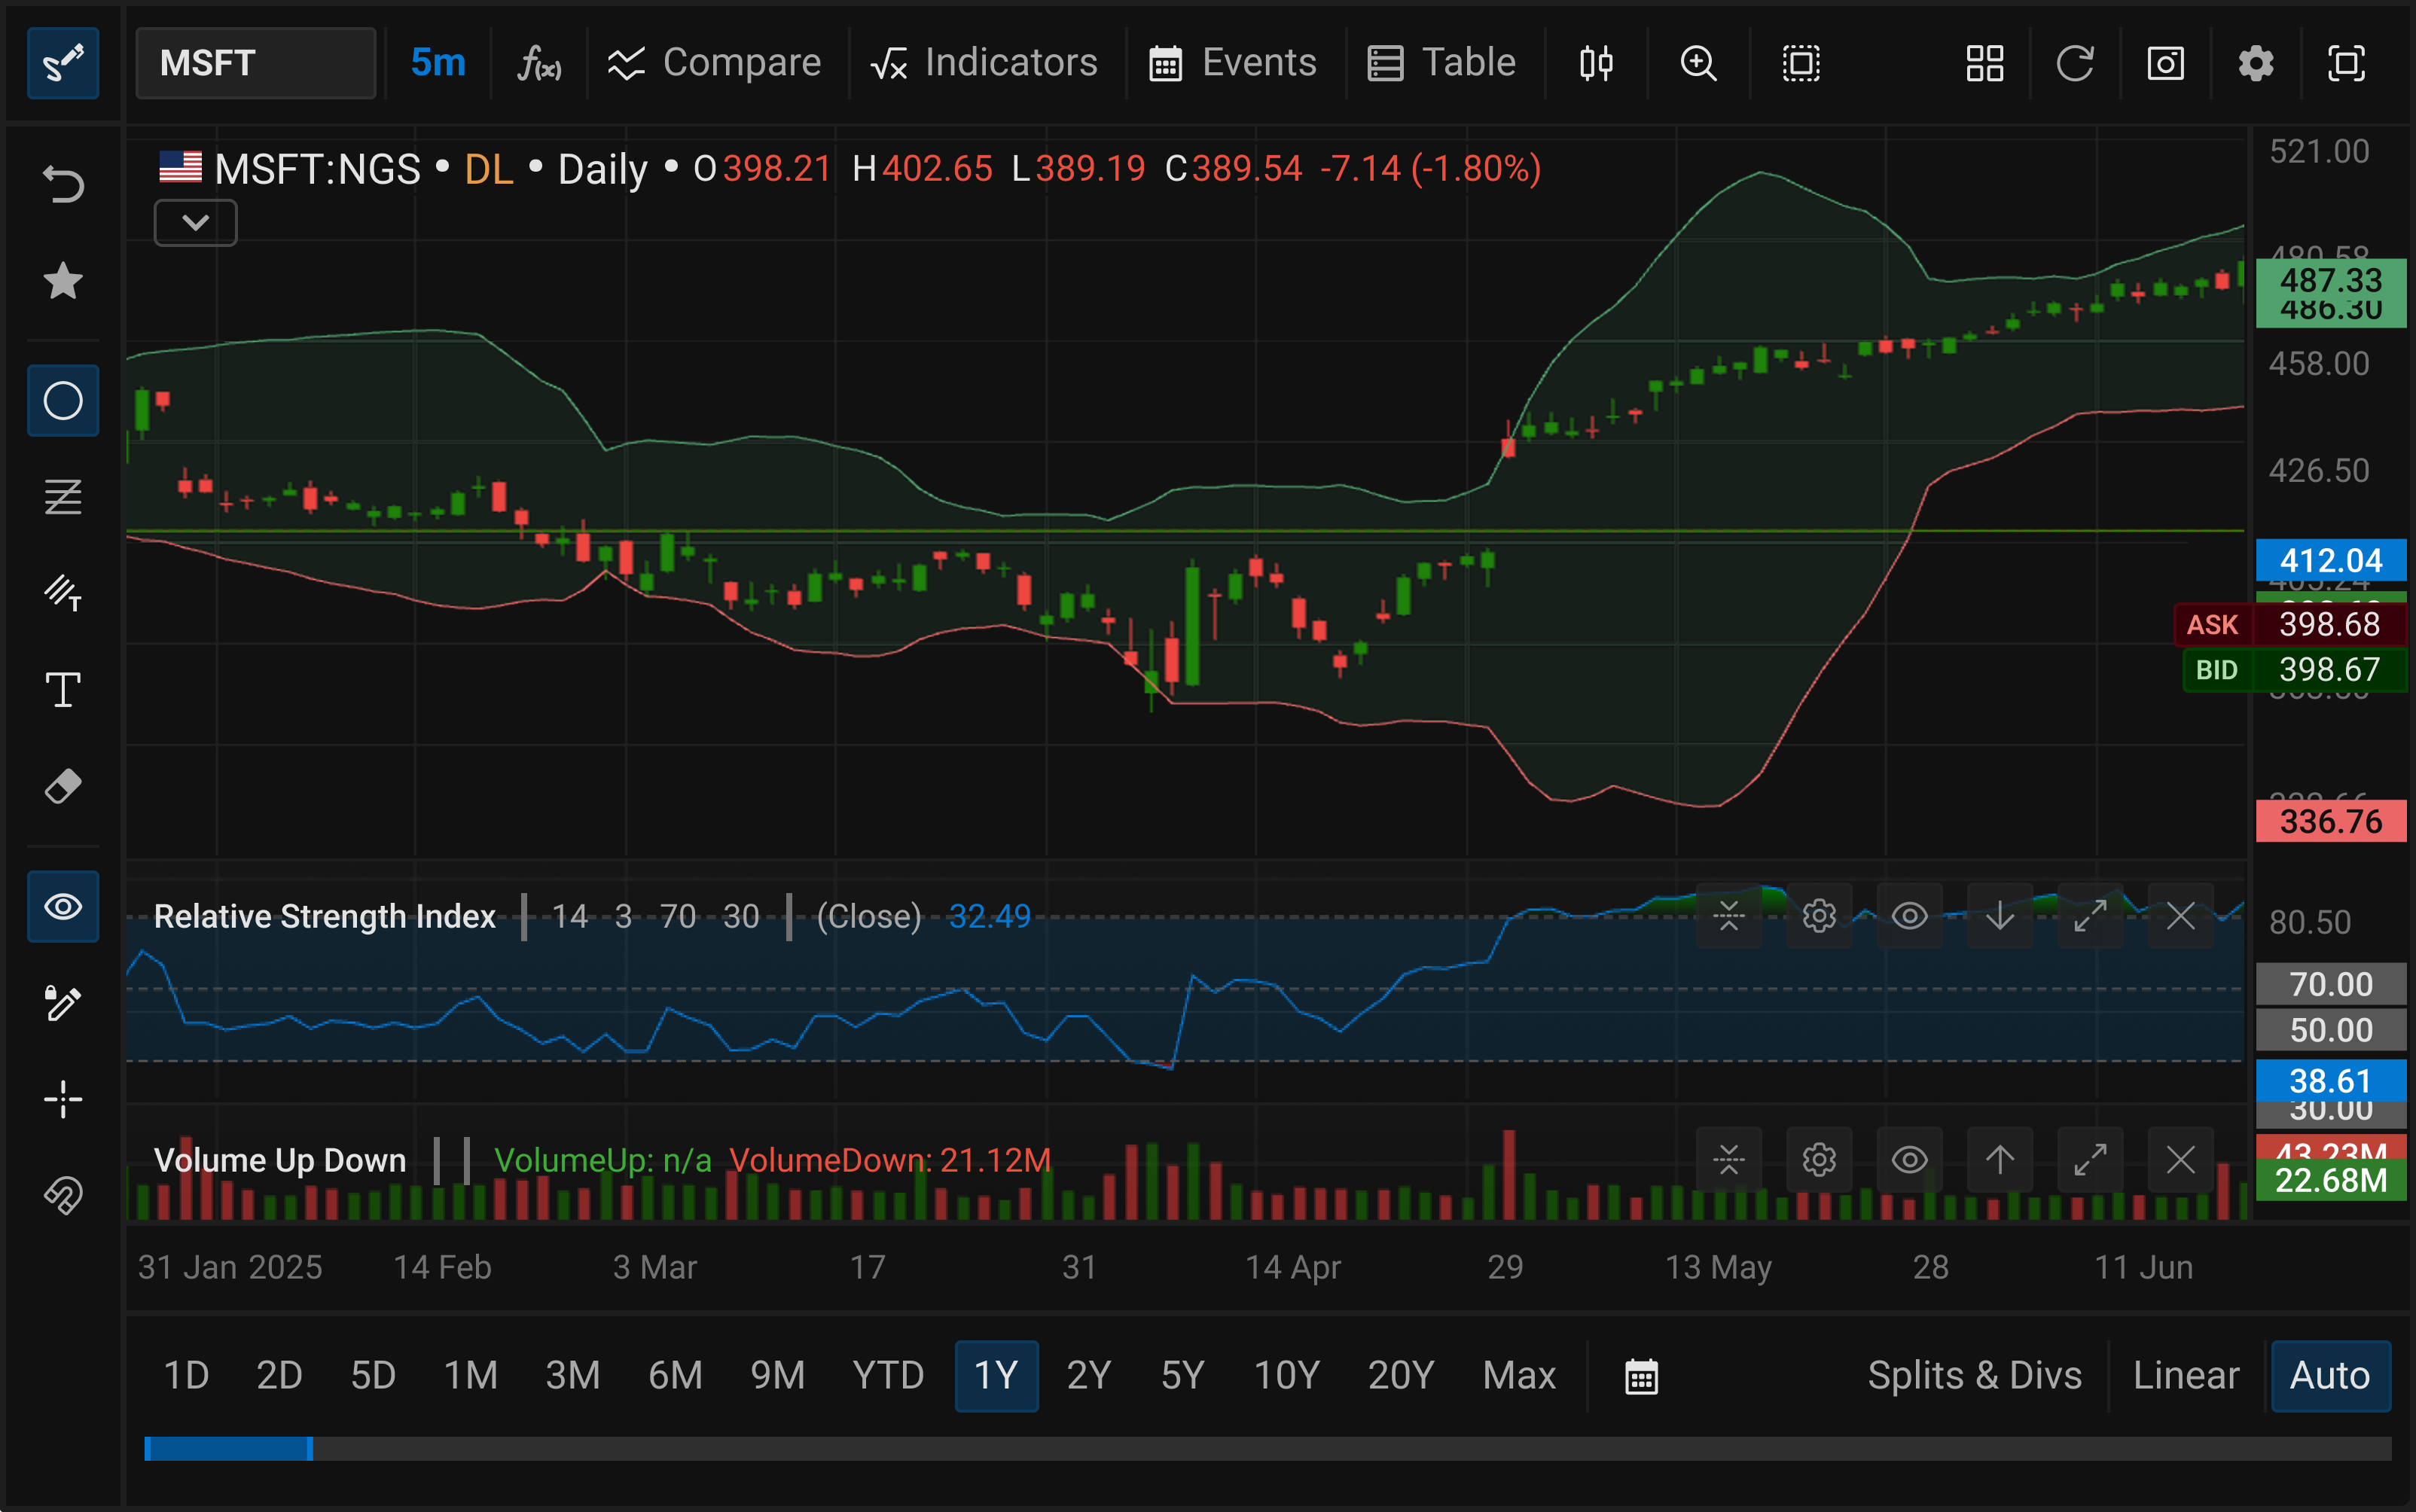The height and width of the screenshot is (1512, 2416).
Task: Open Volume Up Down settings gear
Action: [x=1819, y=1160]
